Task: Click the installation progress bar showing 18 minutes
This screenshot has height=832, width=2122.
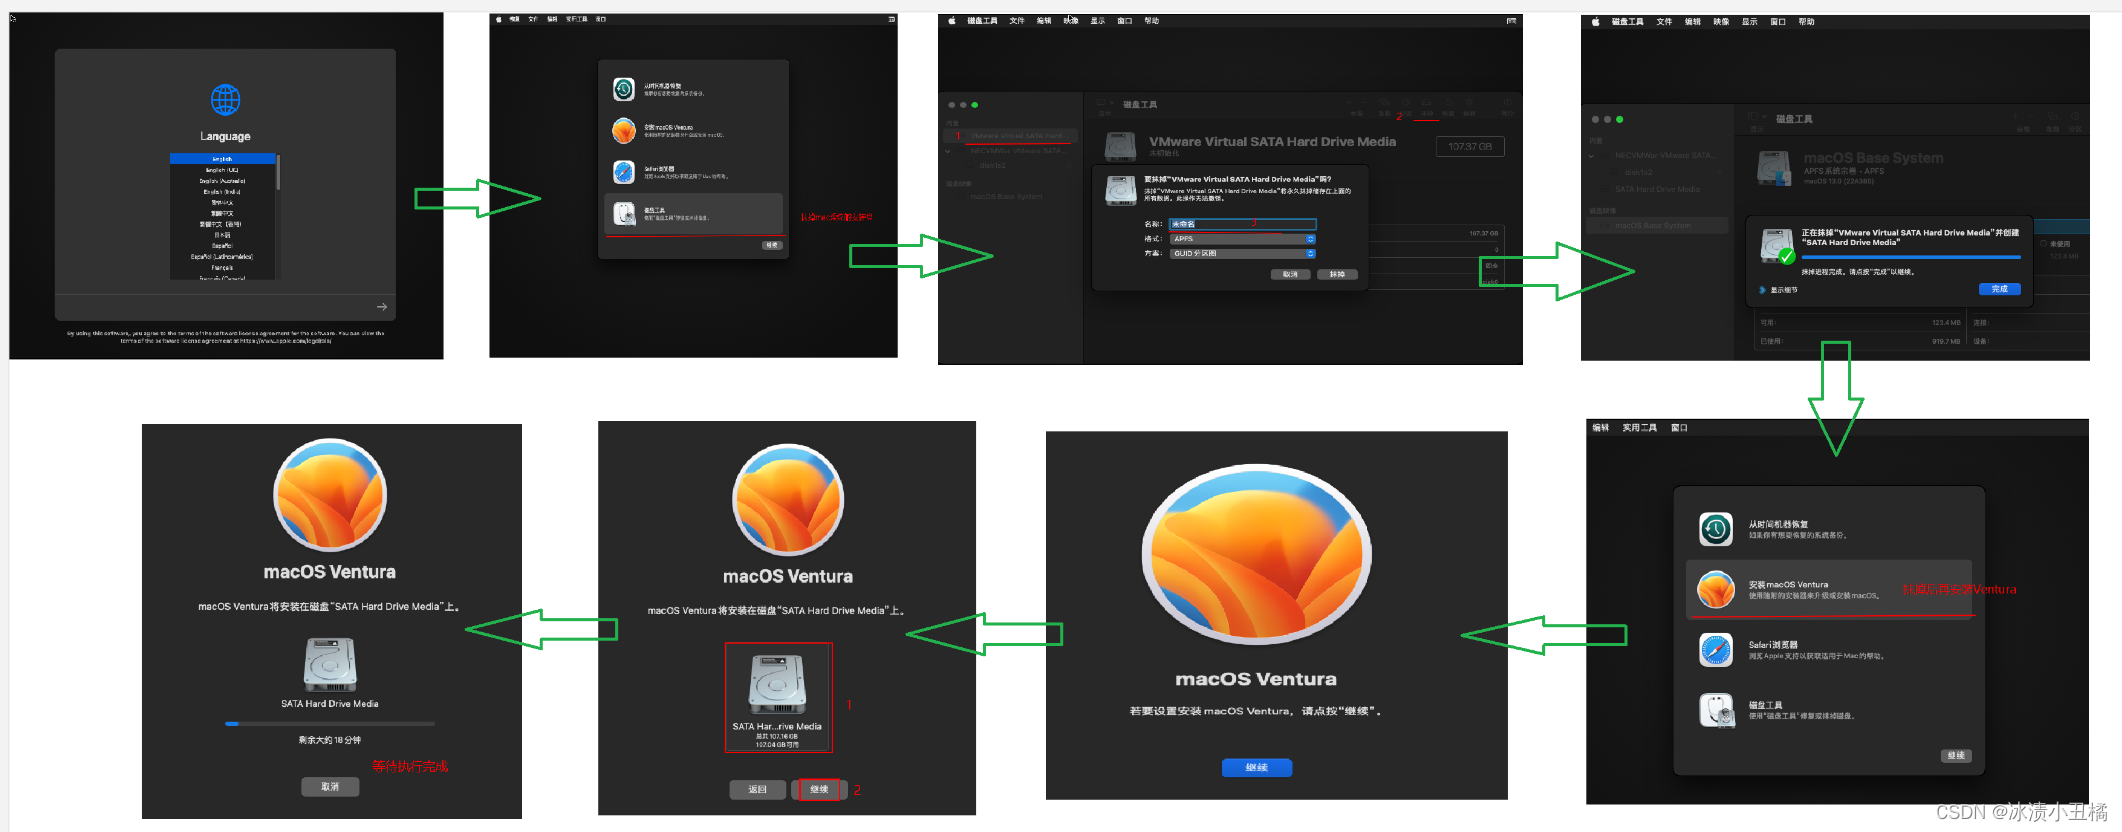Action: (330, 723)
